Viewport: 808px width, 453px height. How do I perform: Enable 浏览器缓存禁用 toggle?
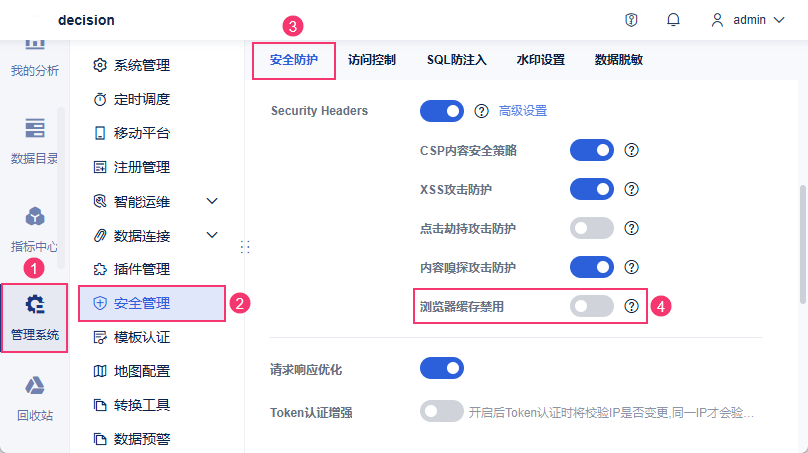(591, 306)
